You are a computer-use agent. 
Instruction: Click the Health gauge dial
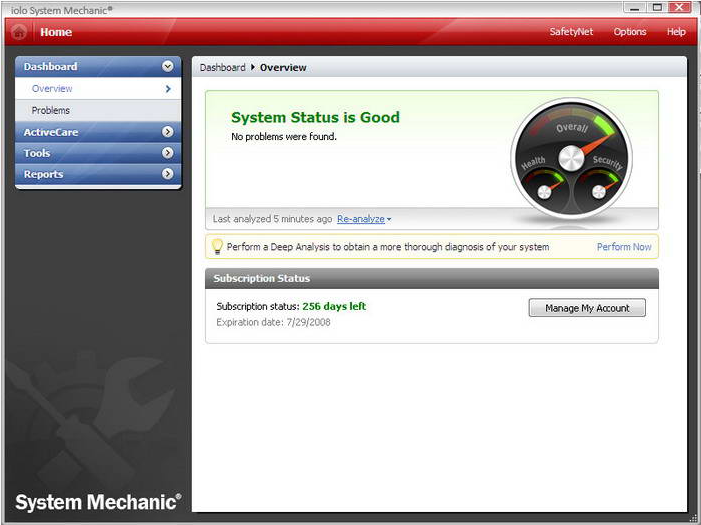click(x=542, y=185)
